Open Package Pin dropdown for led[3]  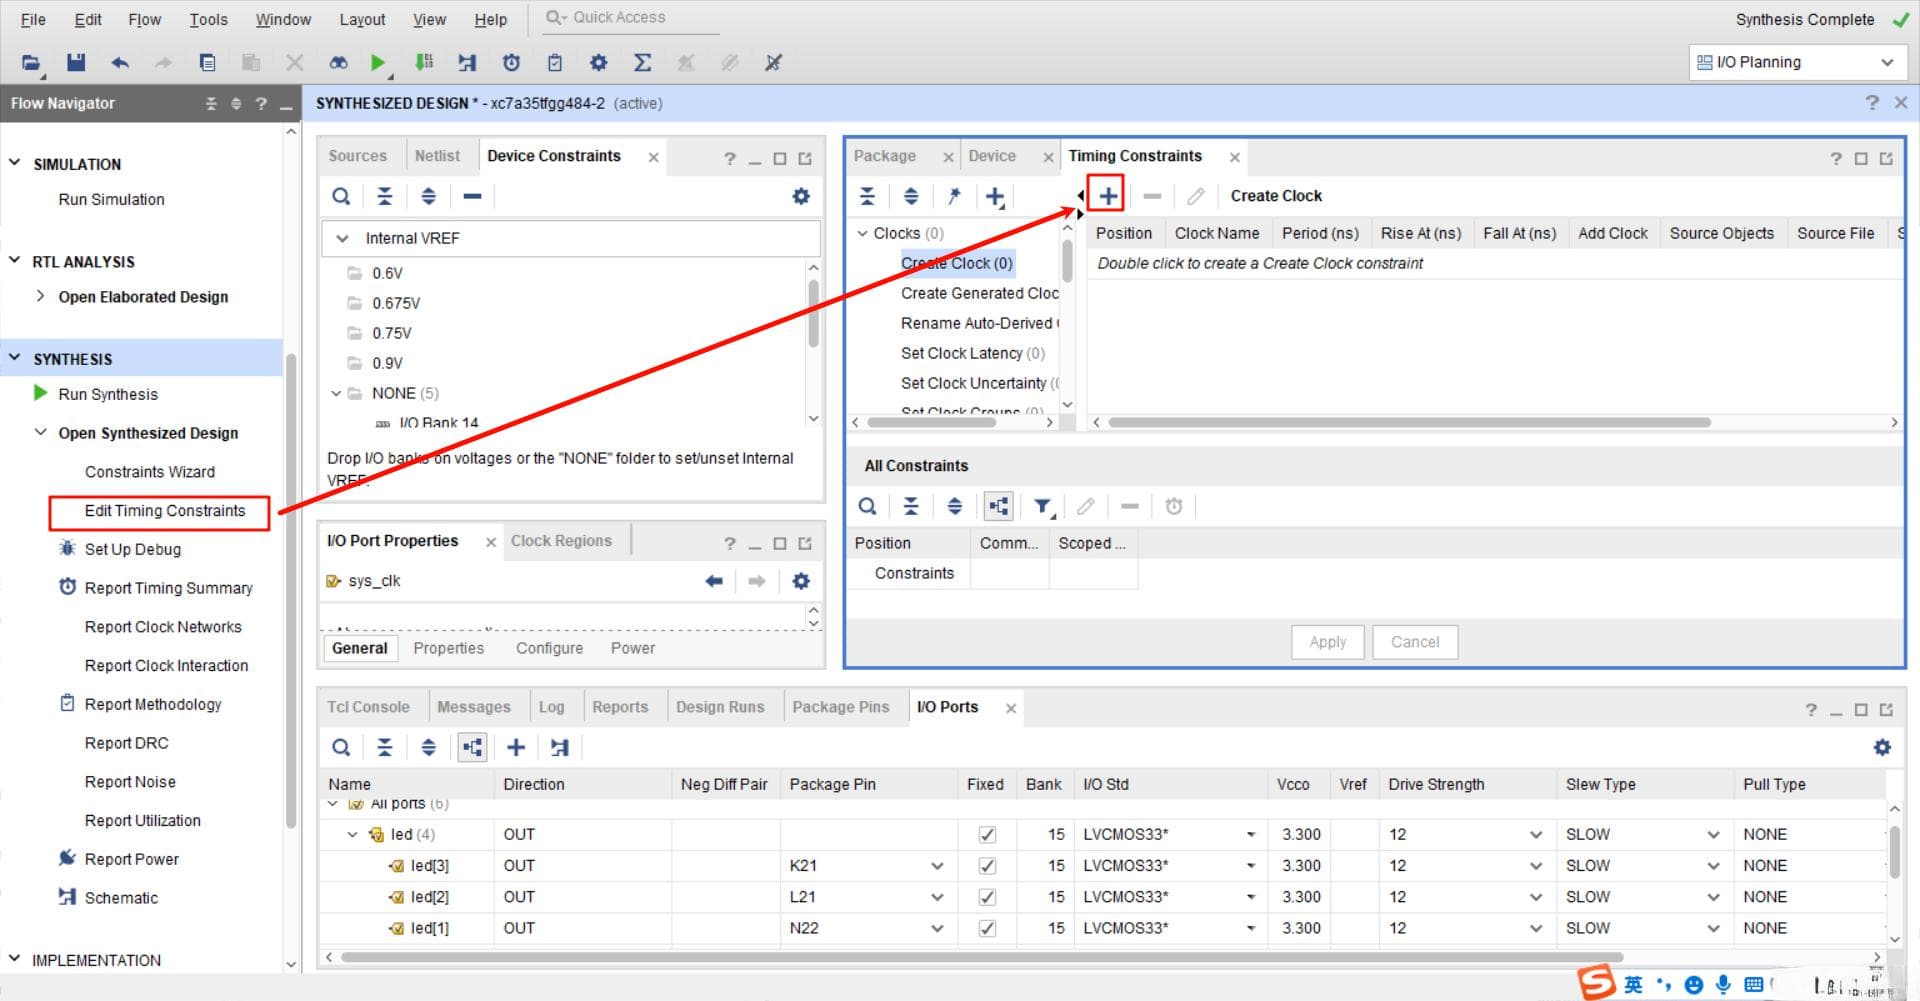[937, 866]
